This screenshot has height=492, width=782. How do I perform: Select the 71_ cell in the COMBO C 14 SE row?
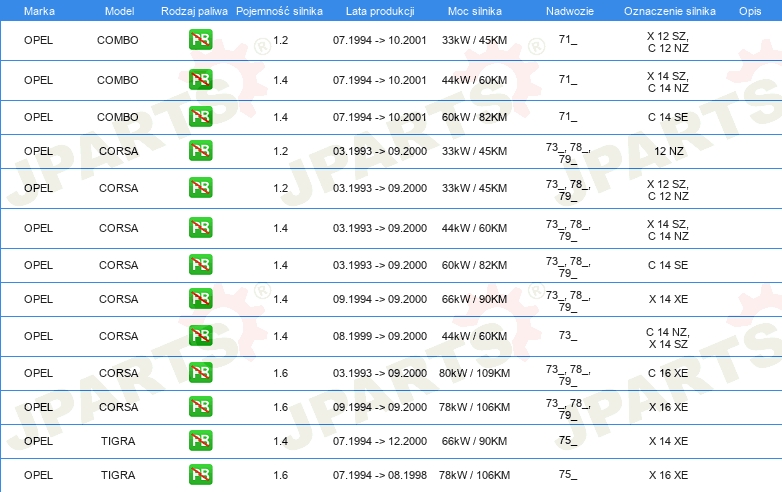(x=568, y=116)
